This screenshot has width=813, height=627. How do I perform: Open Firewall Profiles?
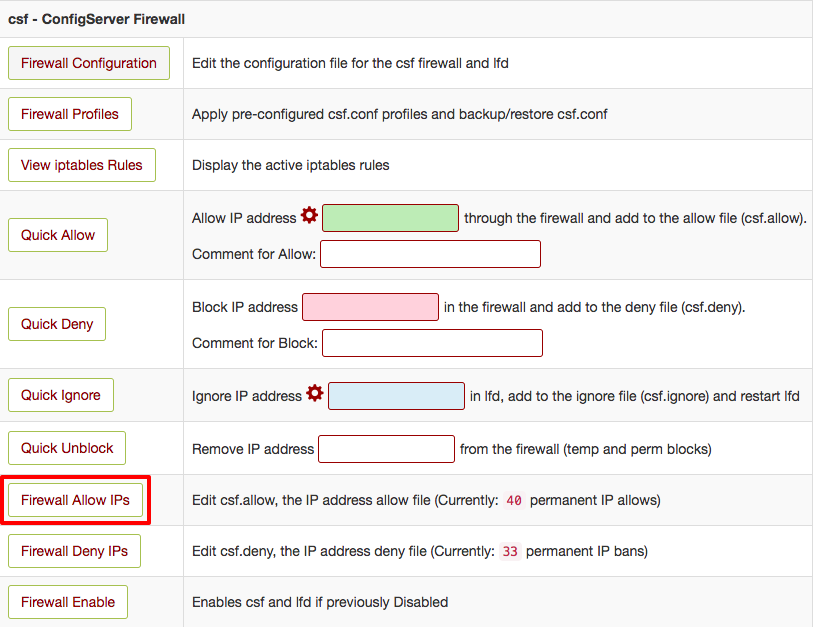[70, 114]
